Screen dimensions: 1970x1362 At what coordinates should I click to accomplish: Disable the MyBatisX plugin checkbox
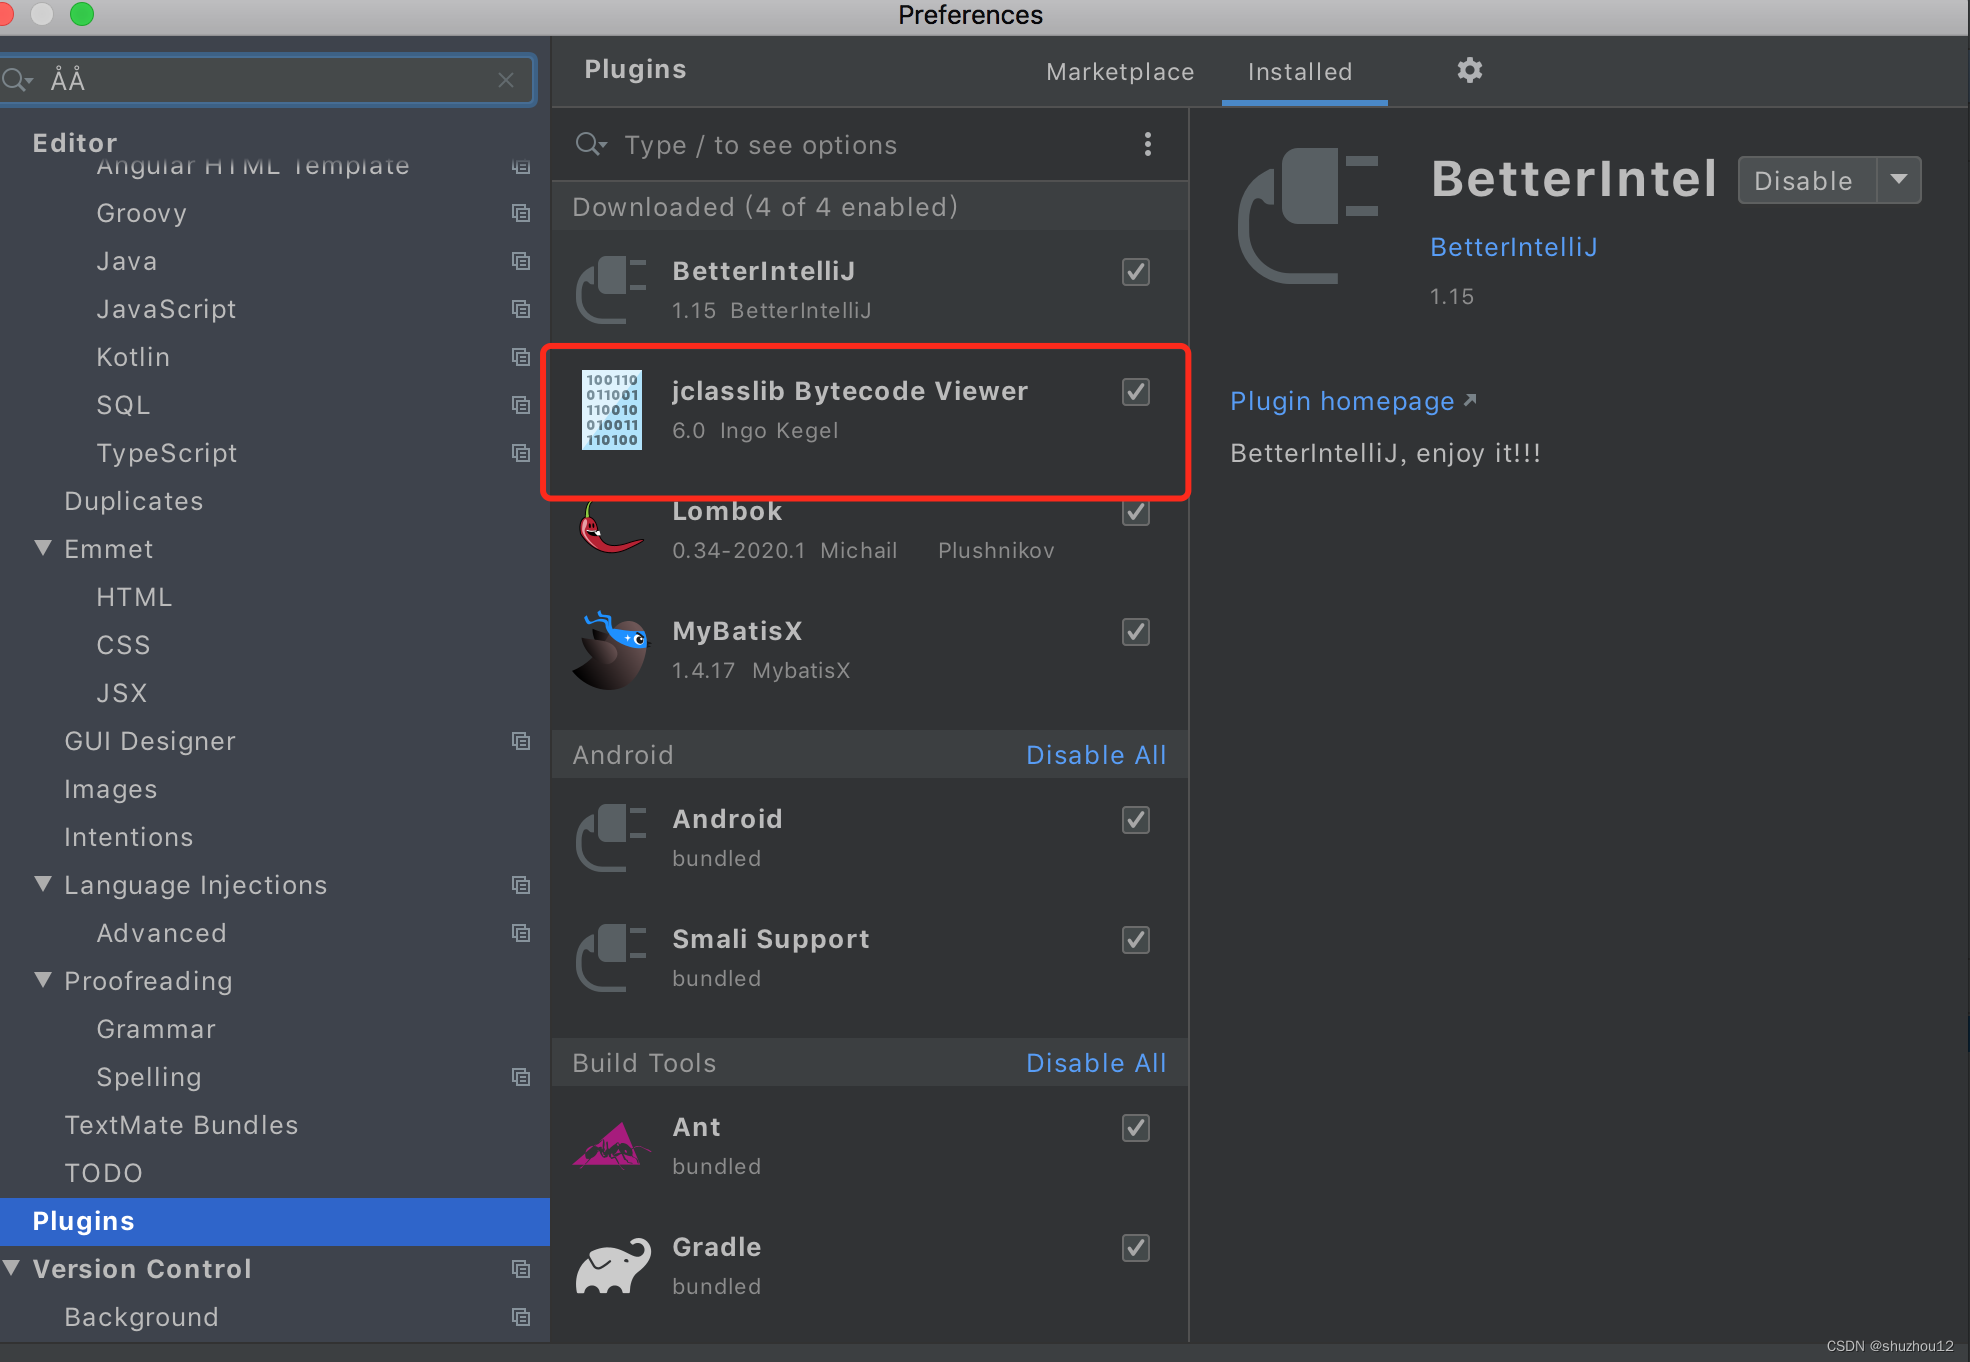click(1136, 632)
